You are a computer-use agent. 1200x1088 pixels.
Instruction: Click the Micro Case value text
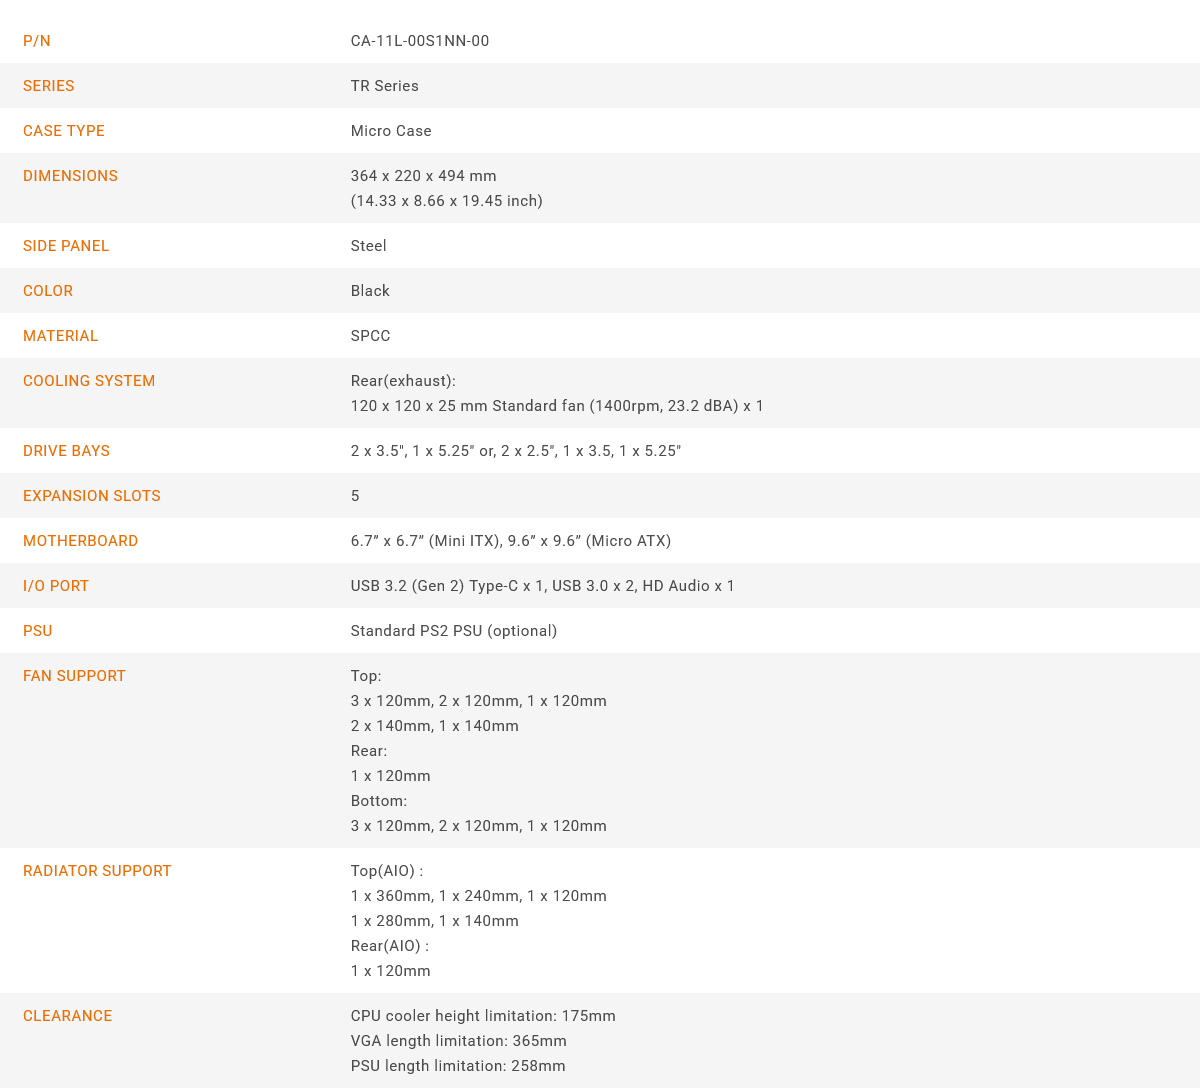[391, 131]
